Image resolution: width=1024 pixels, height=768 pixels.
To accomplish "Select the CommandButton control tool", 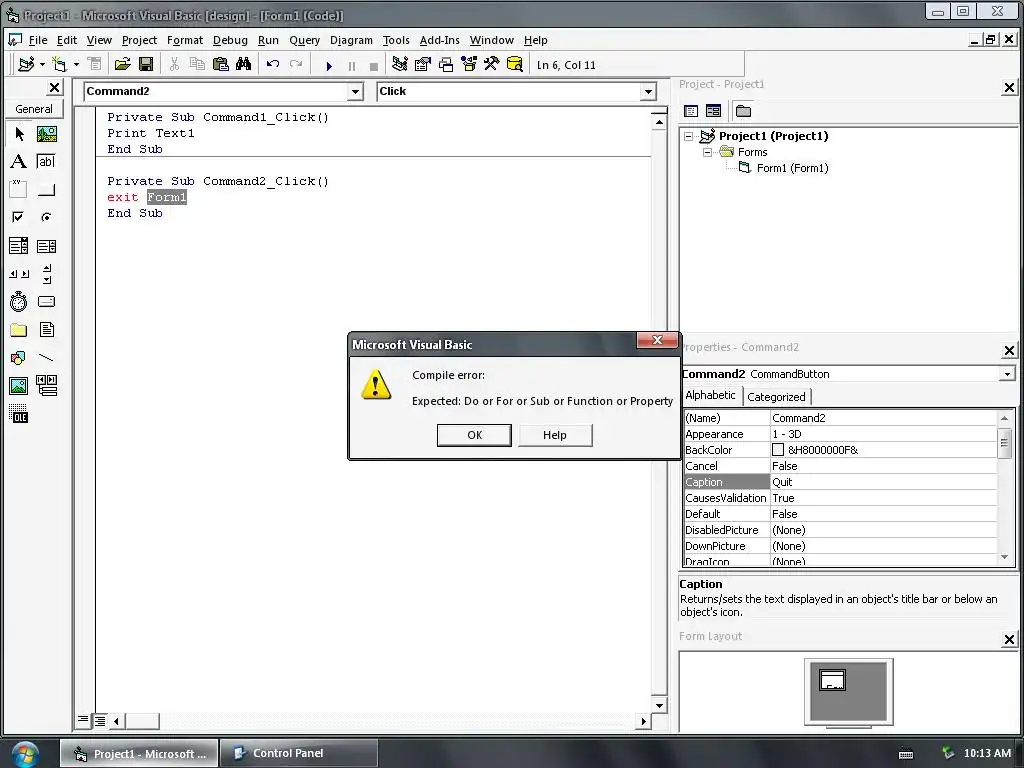I will 46,189.
